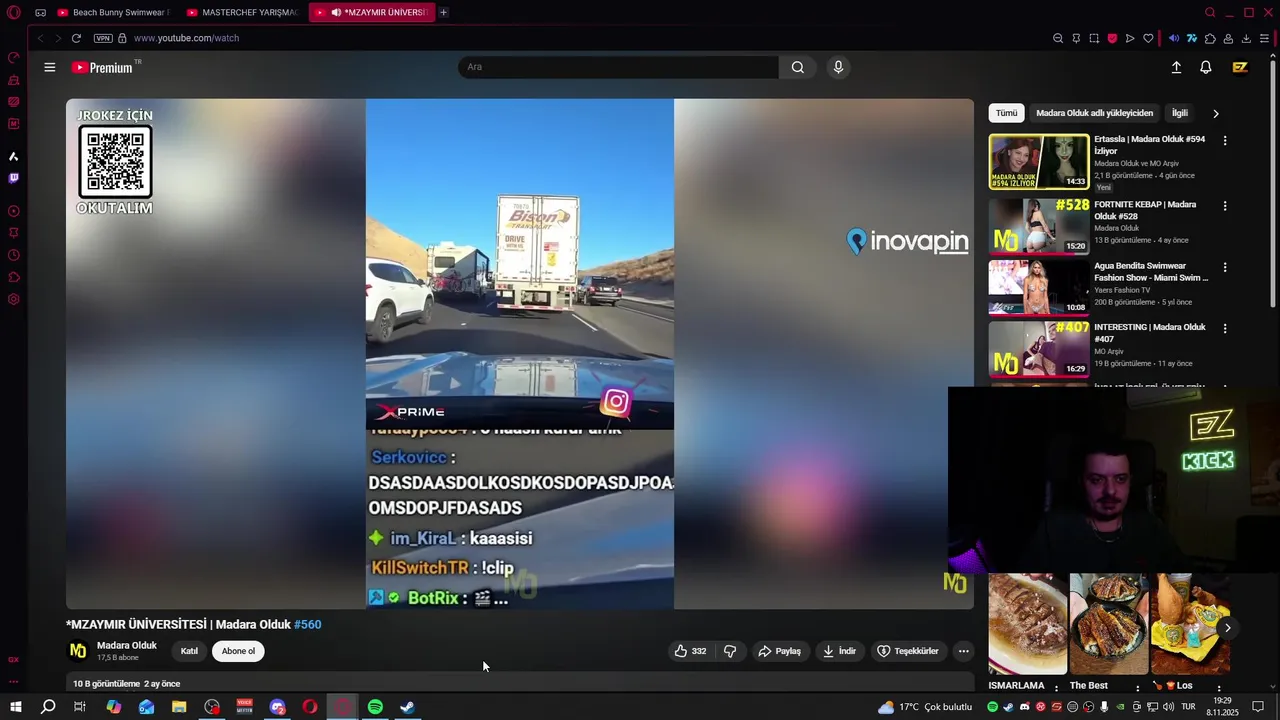Image resolution: width=1280 pixels, height=720 pixels.
Task: Subscribe using the Abone ol button
Action: tap(238, 651)
